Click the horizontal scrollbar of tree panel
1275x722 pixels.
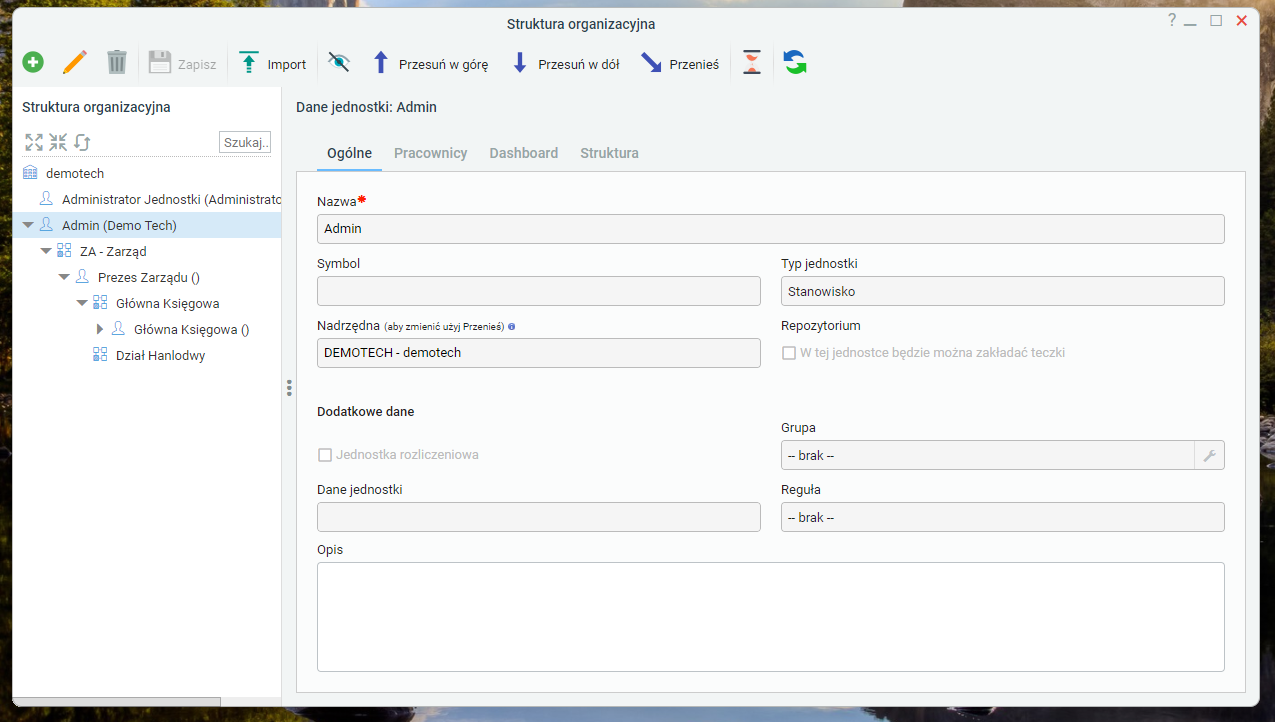coord(116,702)
